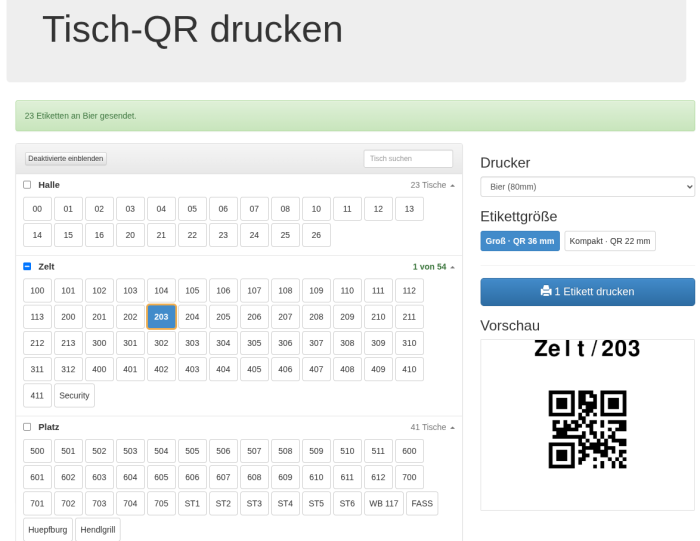Select table ST1 in Platz

[x=192, y=504]
